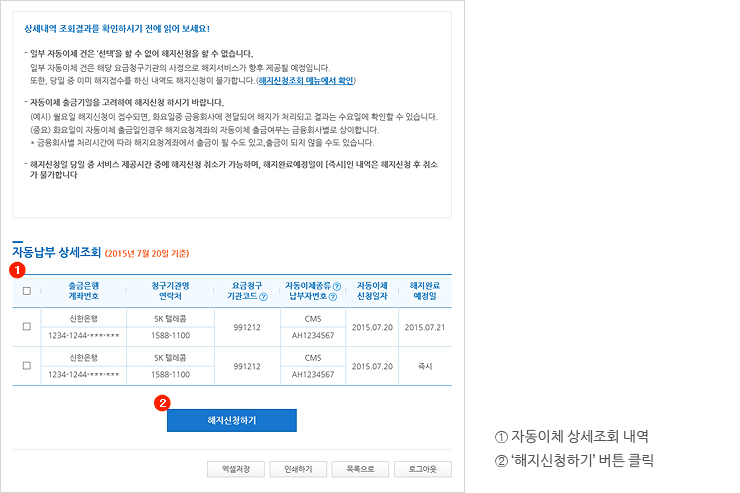Click the 해지완료 예정일 column header
The height and width of the screenshot is (493, 740).
coord(424,291)
